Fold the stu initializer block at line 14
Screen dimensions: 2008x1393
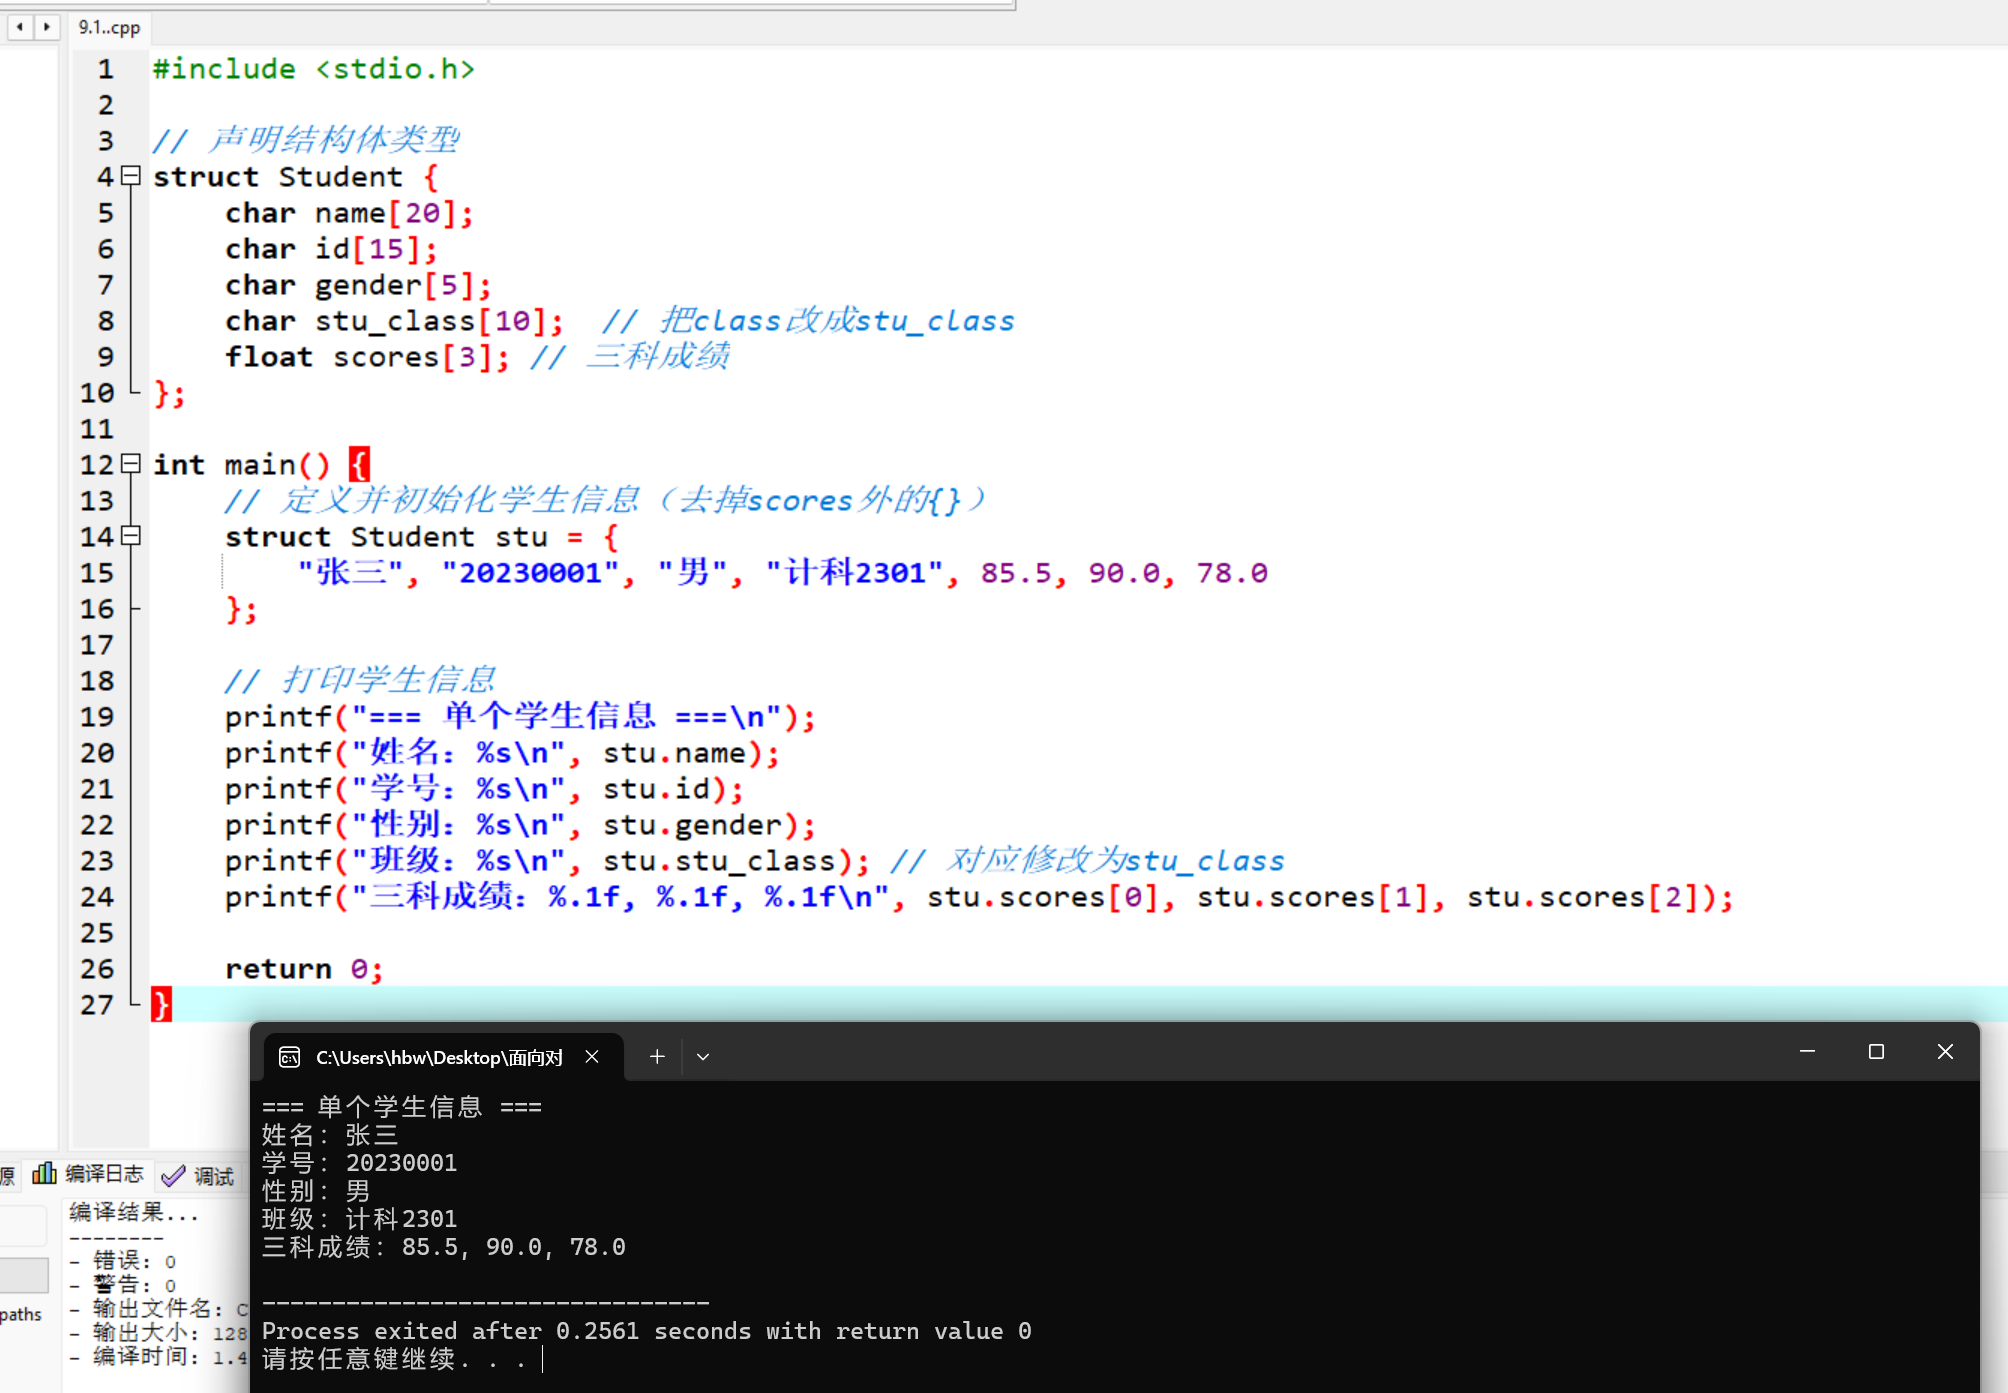pyautogui.click(x=131, y=536)
